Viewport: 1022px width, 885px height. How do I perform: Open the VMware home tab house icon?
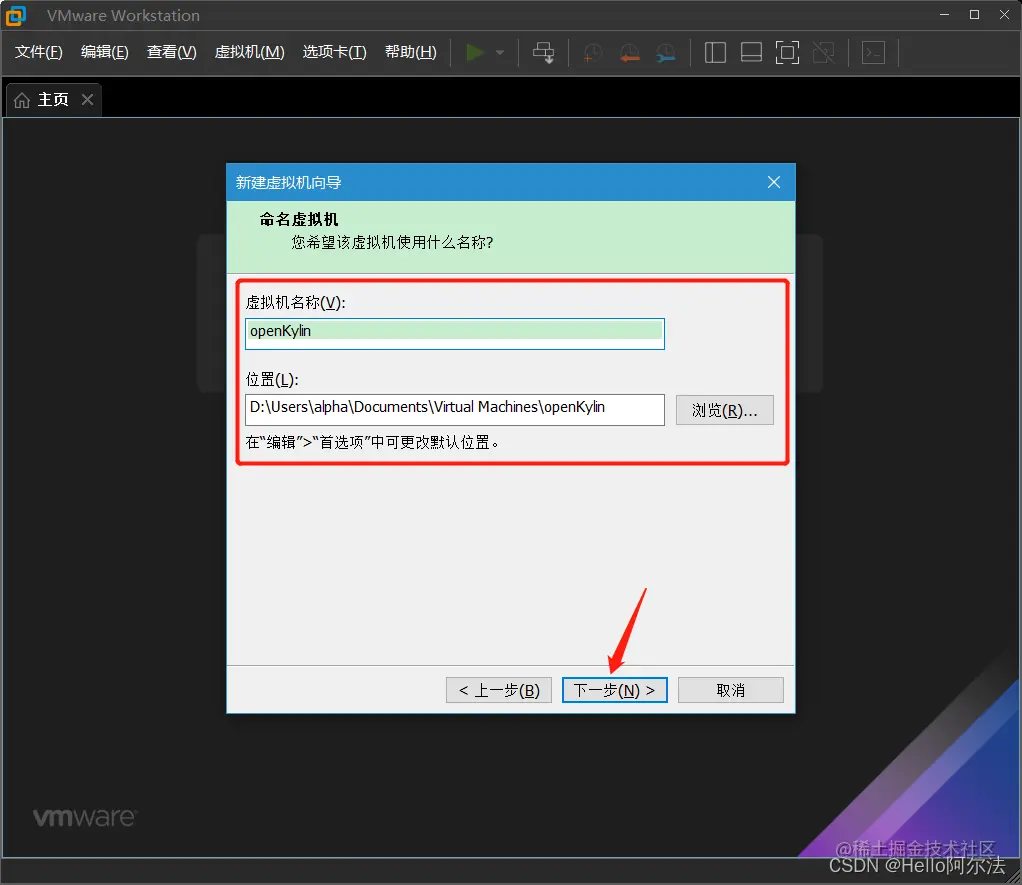pyautogui.click(x=21, y=99)
